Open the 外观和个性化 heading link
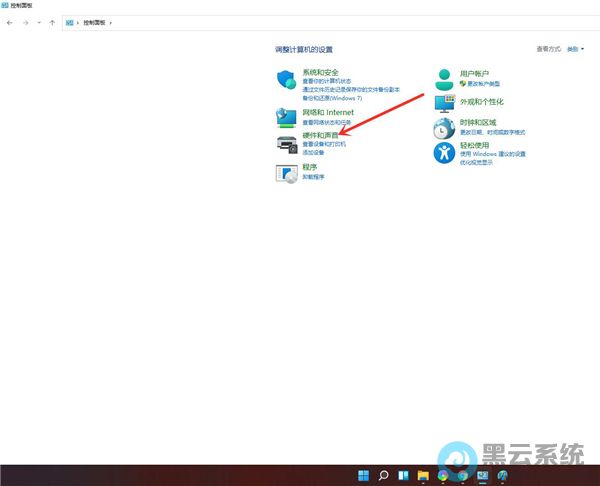The image size is (600, 486). 481,102
